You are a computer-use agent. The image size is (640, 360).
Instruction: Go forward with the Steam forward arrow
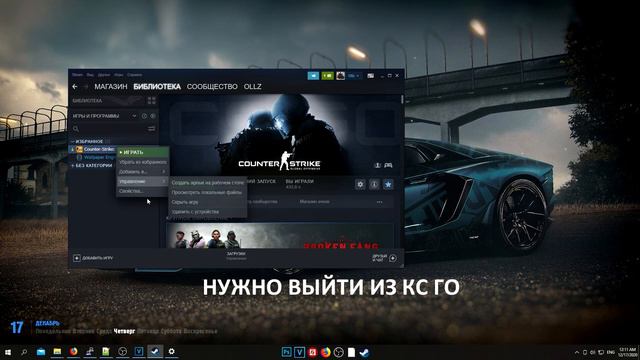pyautogui.click(x=85, y=87)
